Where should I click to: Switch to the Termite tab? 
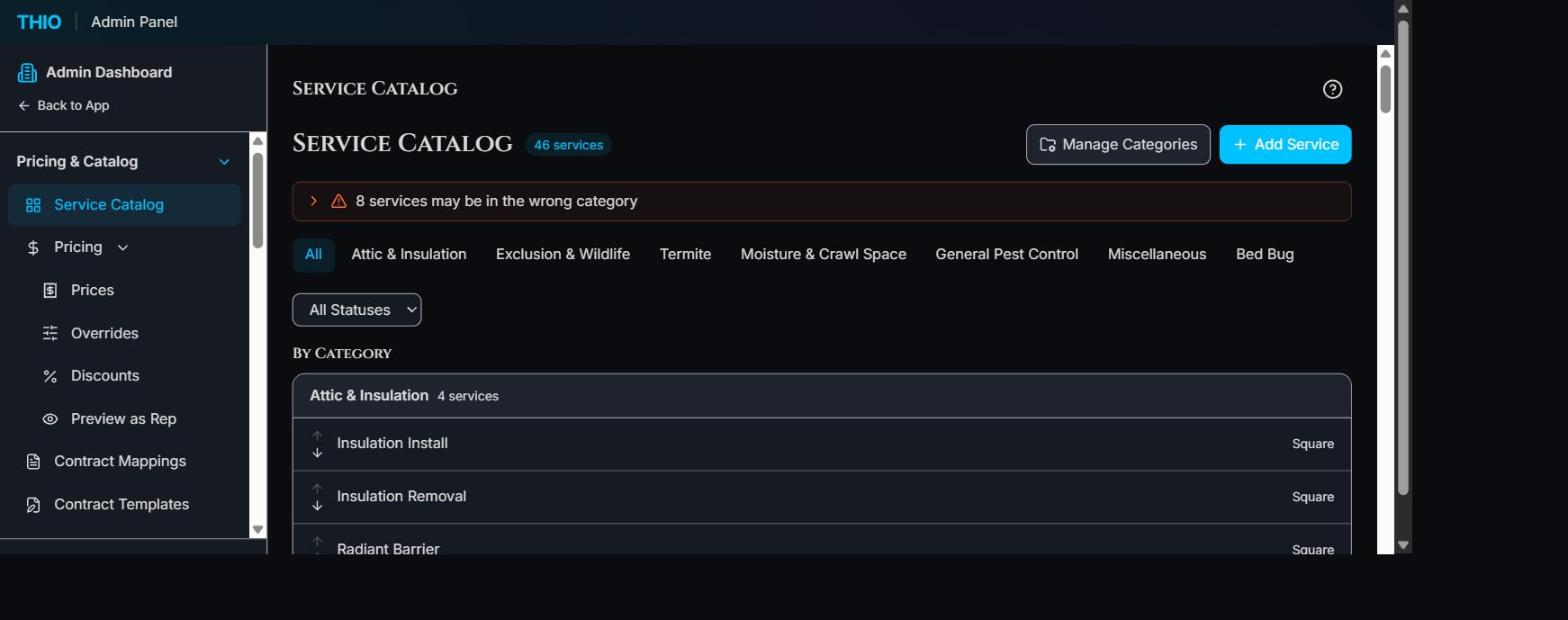coord(685,255)
